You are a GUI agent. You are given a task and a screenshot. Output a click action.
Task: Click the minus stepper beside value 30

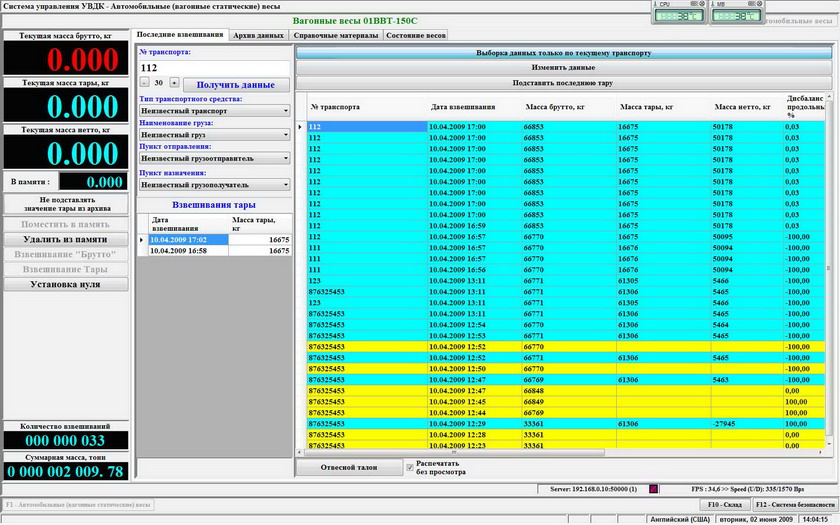point(144,83)
